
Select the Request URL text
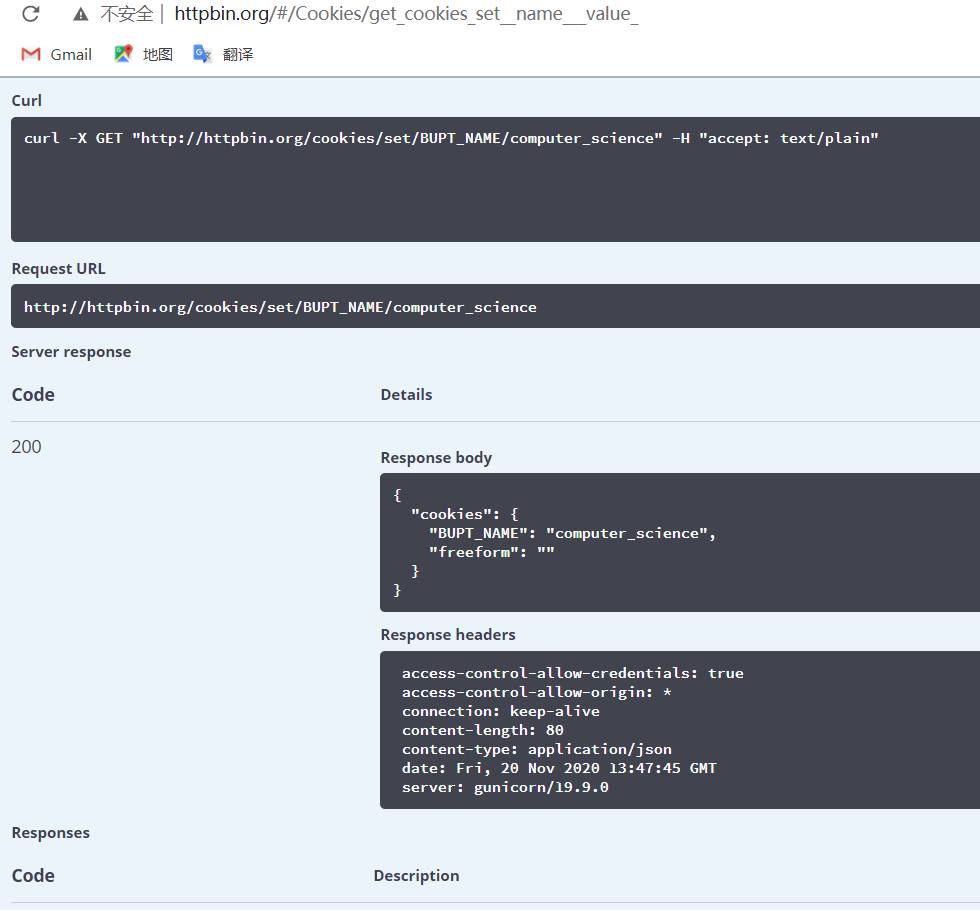(x=281, y=306)
